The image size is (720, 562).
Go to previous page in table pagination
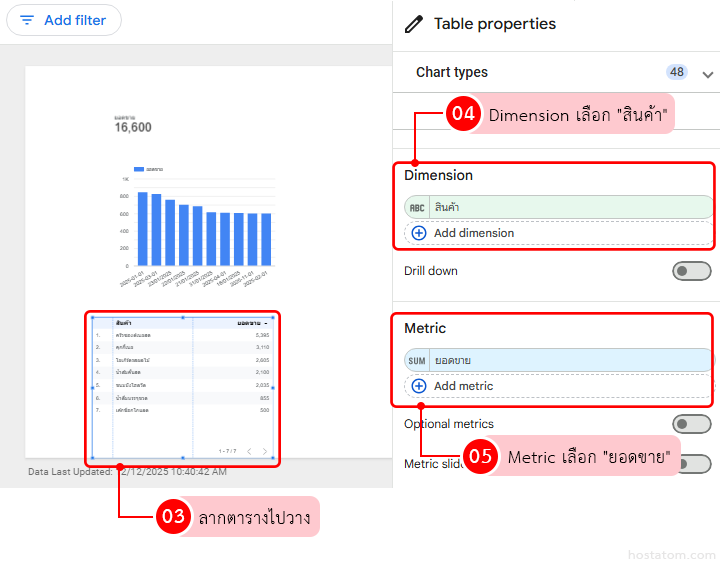[249, 451]
